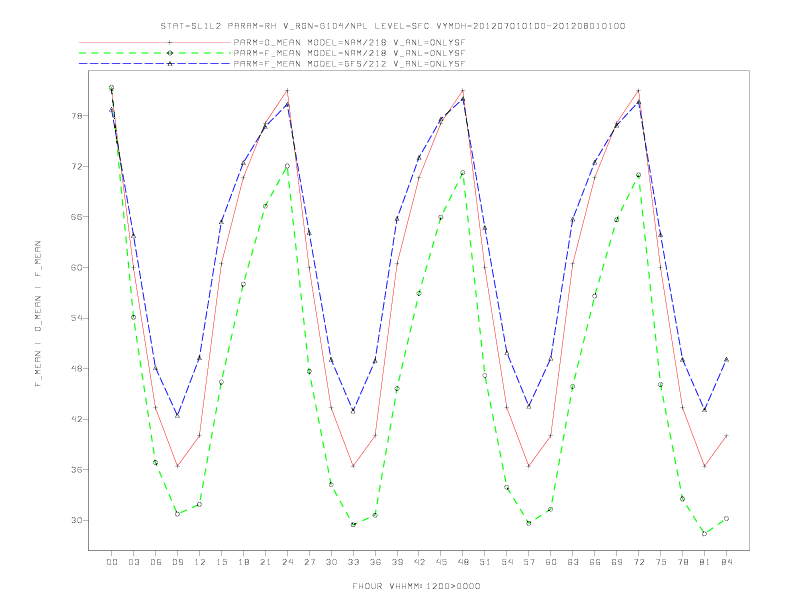Screen dimensions: 792x612
Task: Click y-axis tick label 66
Action: (76, 217)
